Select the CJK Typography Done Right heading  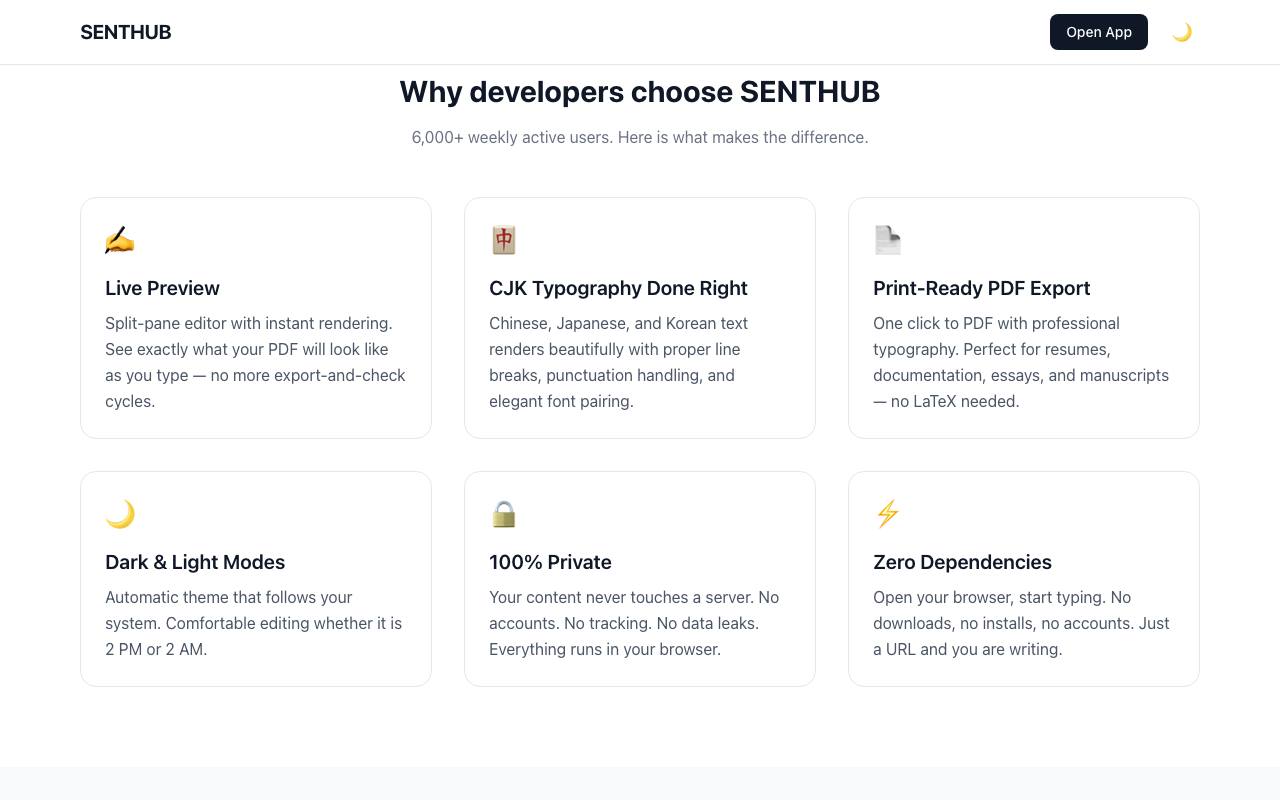pyautogui.click(x=618, y=288)
